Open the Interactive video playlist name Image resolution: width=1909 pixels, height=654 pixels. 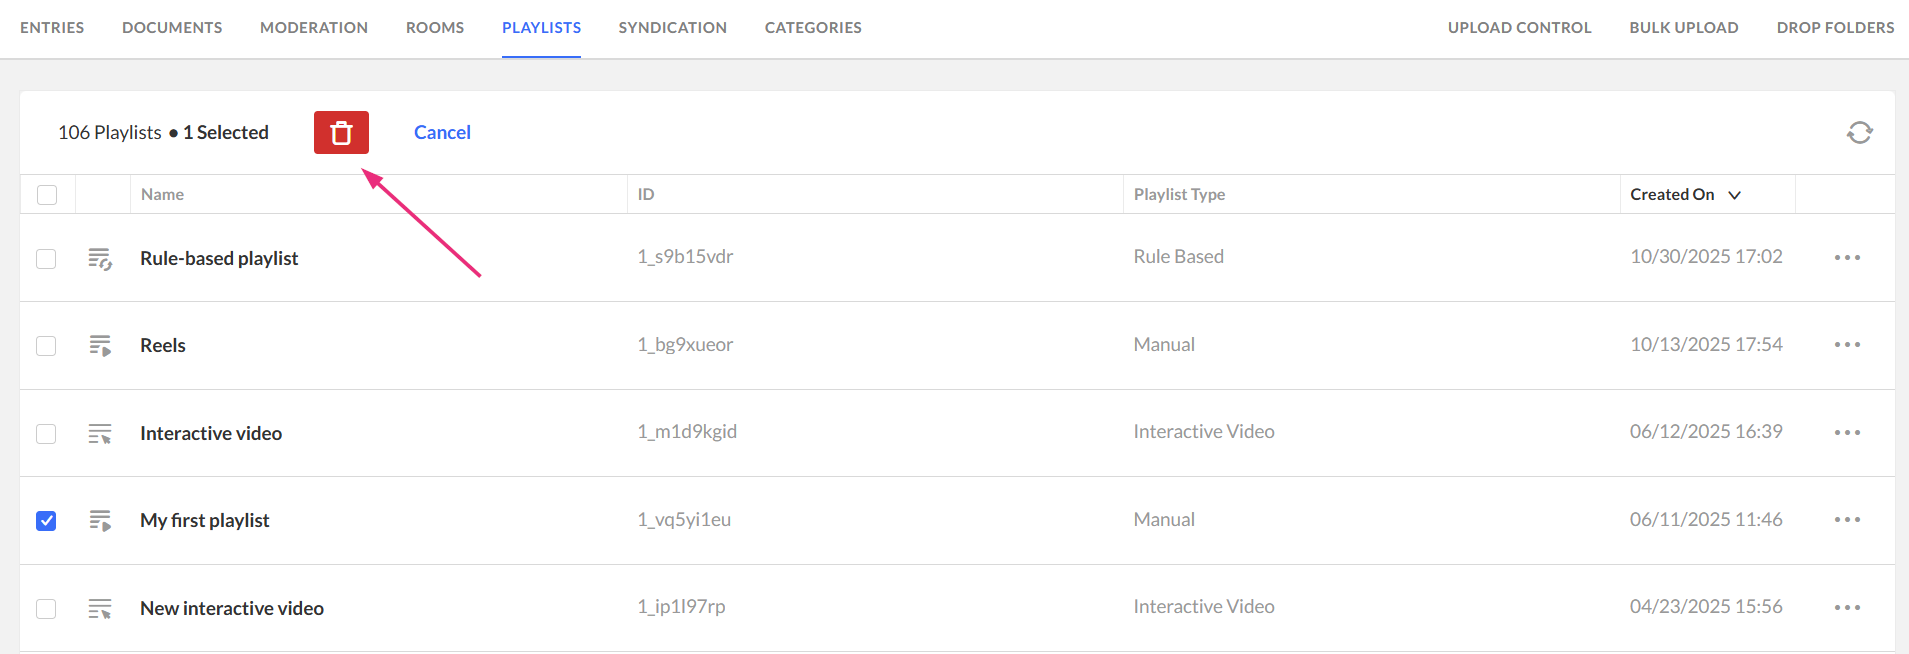[x=211, y=434]
